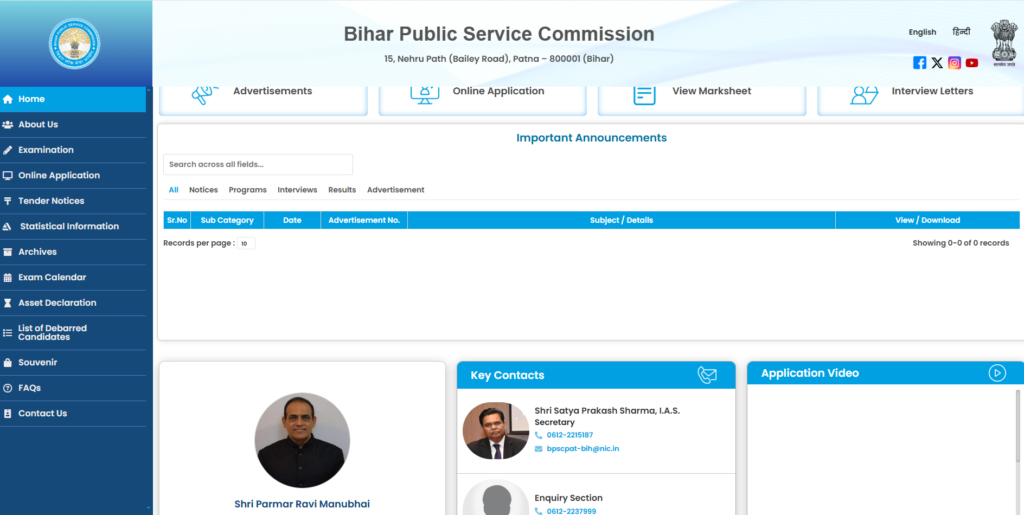Open Examination menu item
This screenshot has width=1024, height=515.
tap(73, 150)
